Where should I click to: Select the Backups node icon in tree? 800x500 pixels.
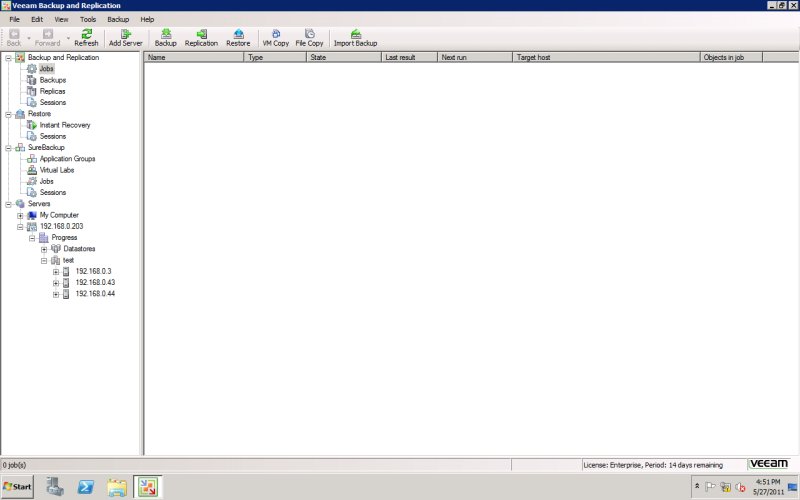[x=32, y=80]
